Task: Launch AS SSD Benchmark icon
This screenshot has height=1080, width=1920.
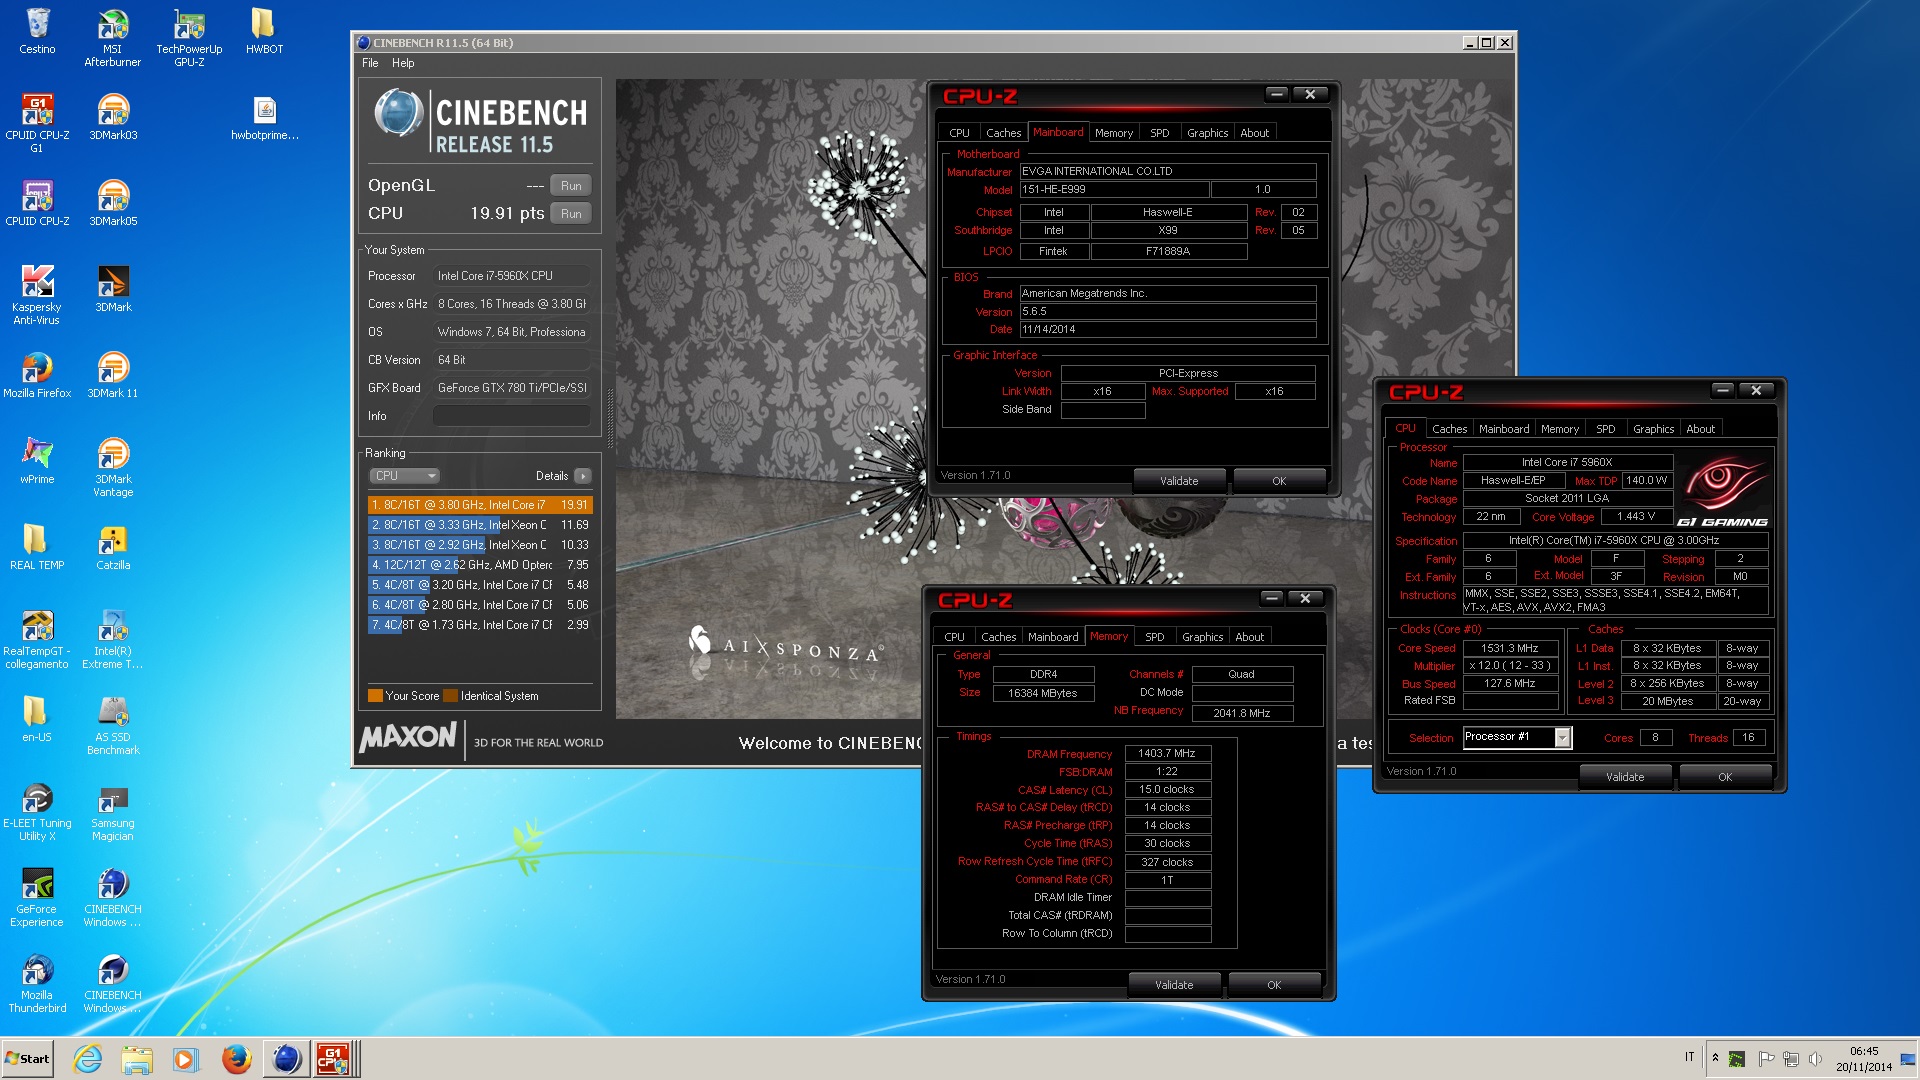Action: [113, 726]
